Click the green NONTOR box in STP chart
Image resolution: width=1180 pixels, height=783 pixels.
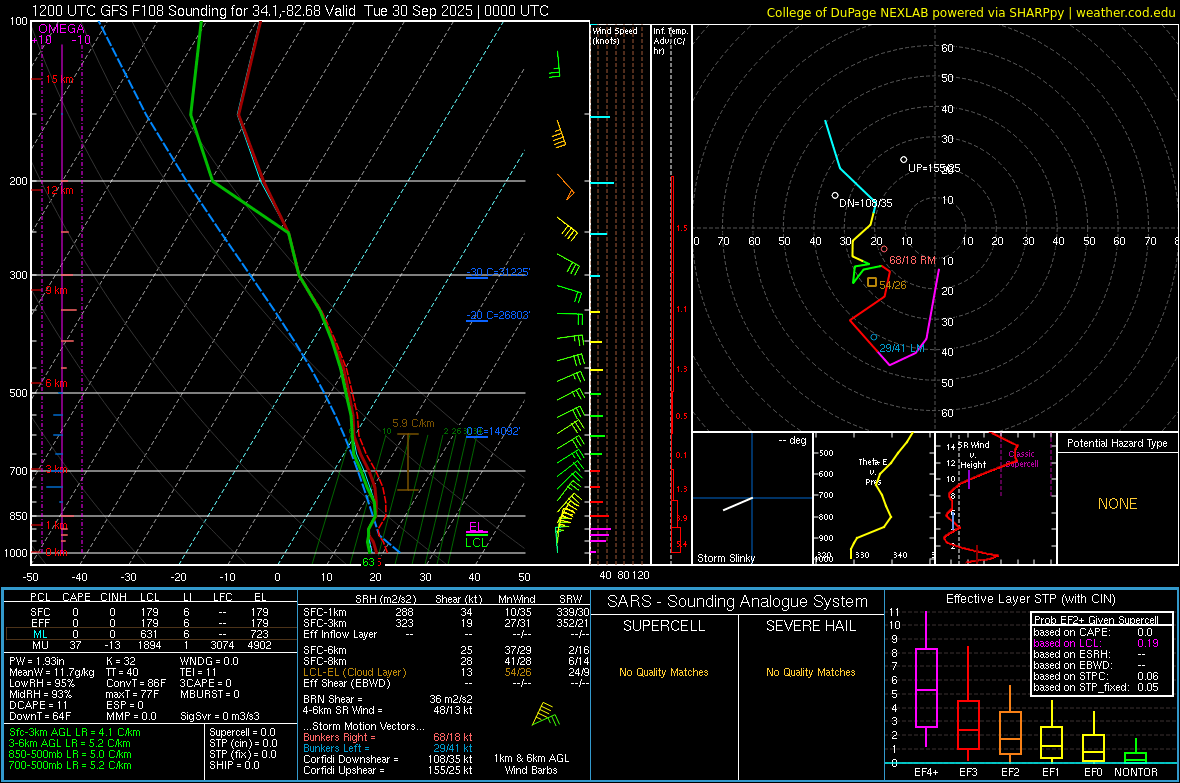point(1136,757)
